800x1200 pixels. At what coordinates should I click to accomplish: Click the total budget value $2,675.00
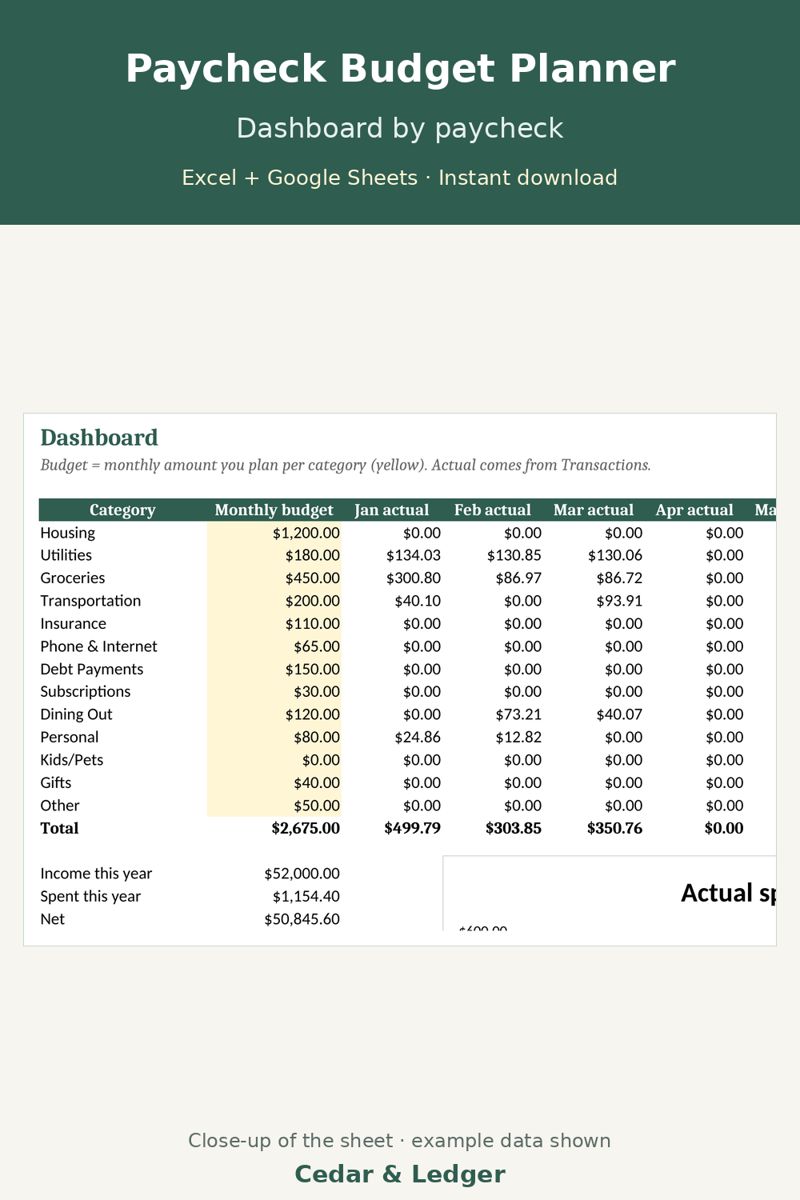pos(306,828)
